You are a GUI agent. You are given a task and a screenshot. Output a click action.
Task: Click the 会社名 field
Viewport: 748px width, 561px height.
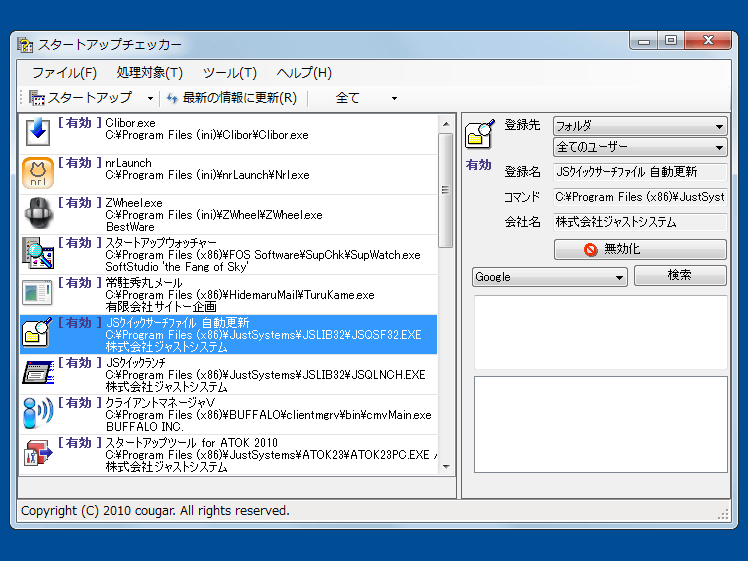640,222
